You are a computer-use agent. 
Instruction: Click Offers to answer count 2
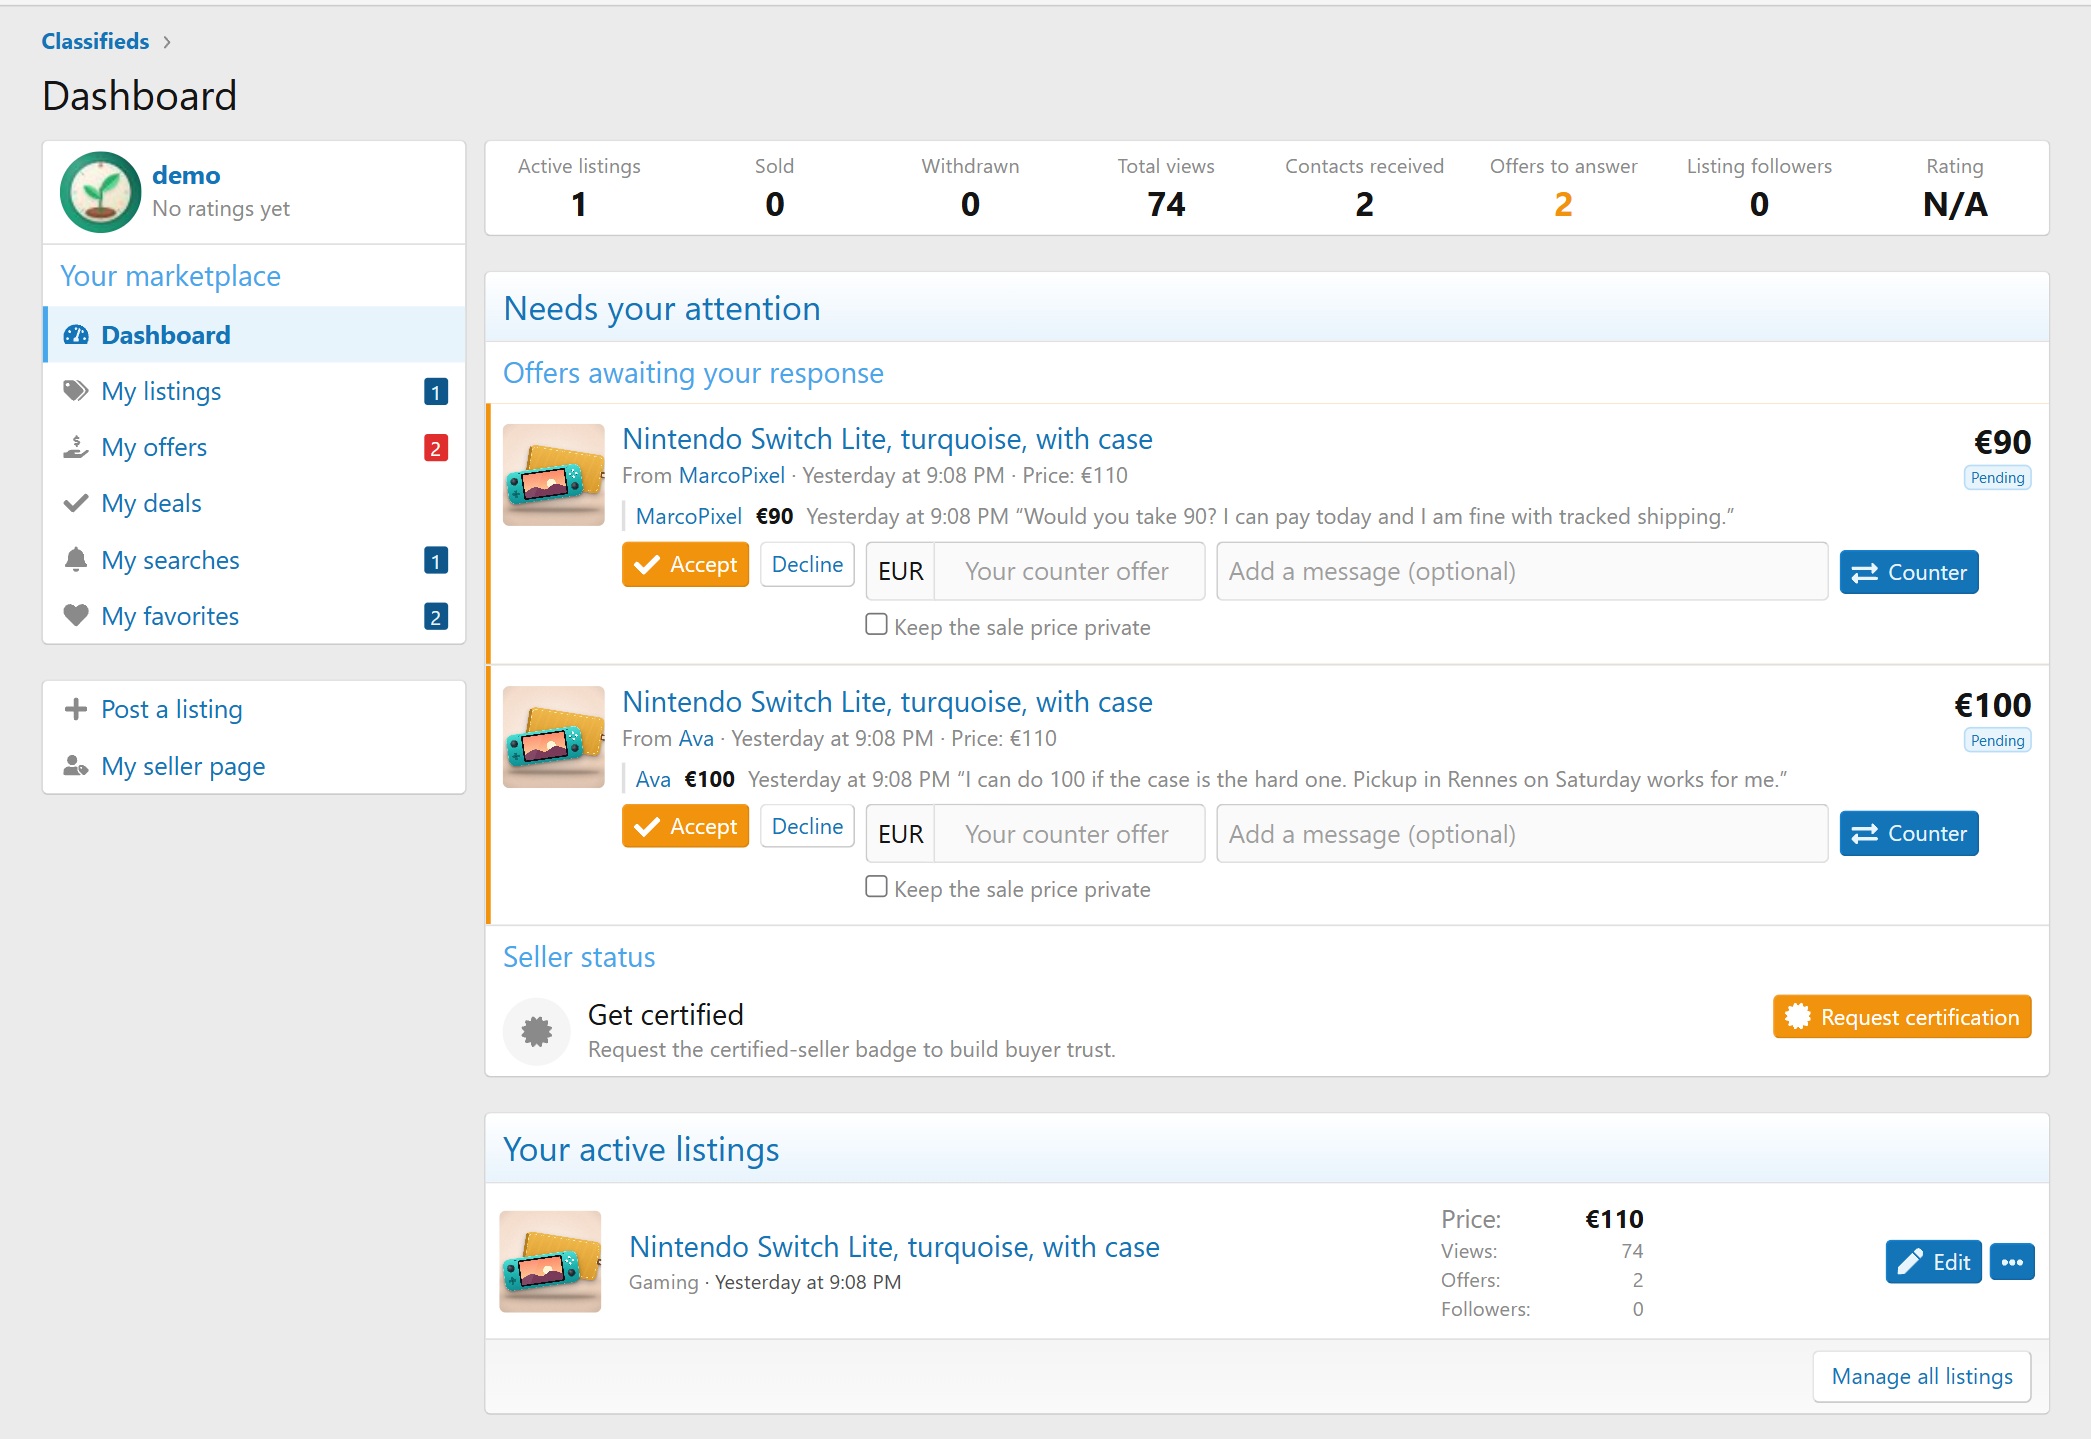1563,204
